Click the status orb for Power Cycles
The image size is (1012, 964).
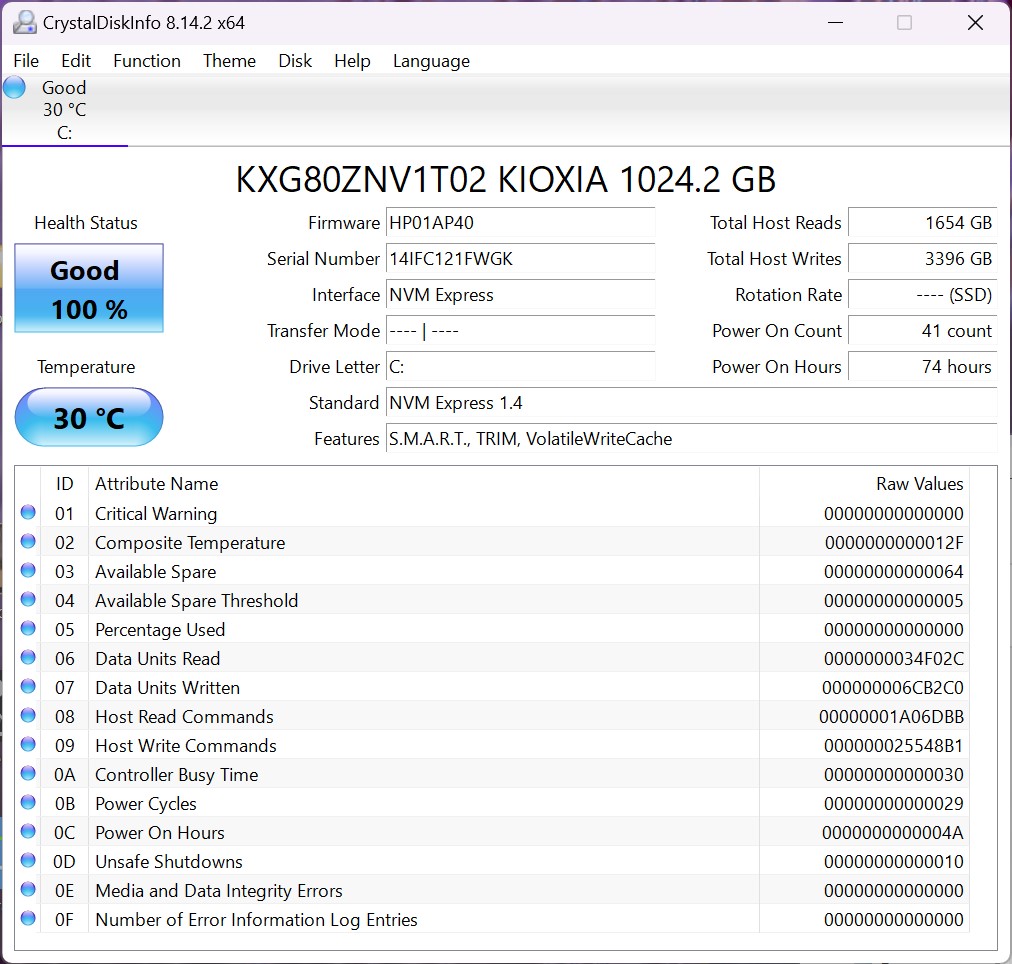[28, 803]
